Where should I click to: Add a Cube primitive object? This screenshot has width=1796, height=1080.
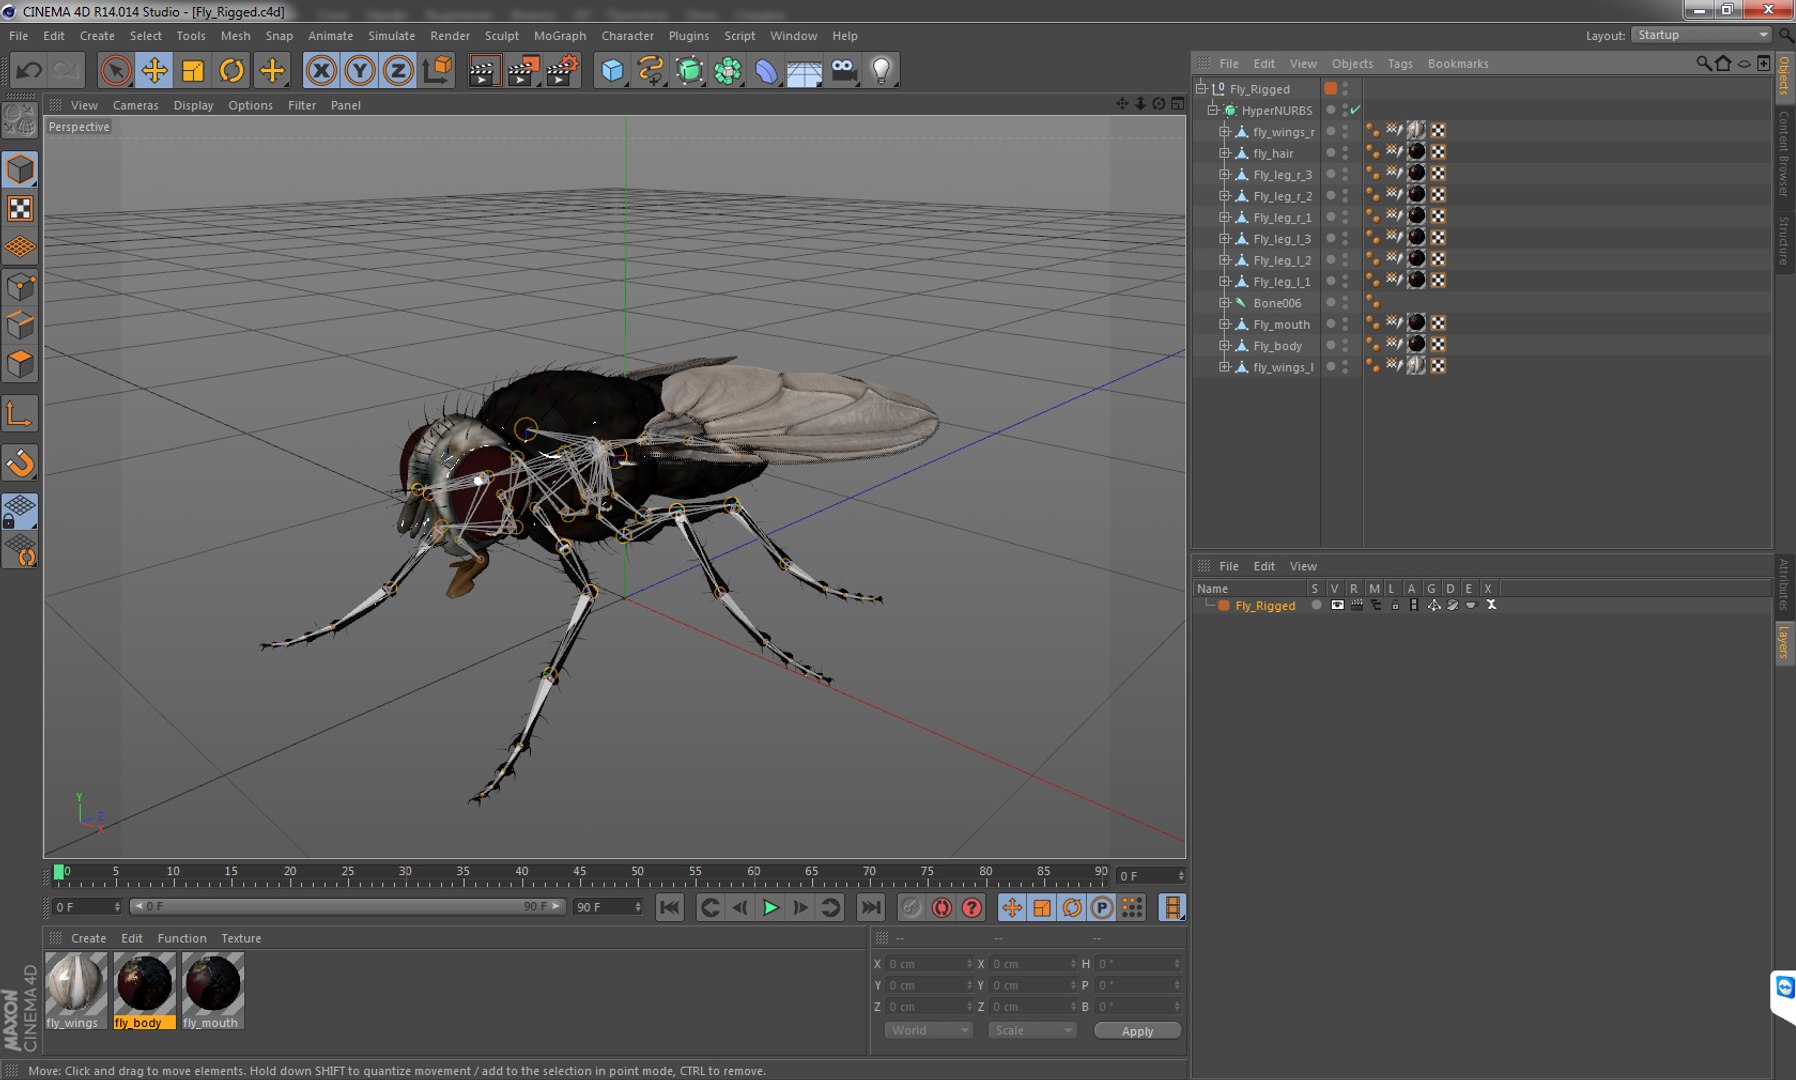coord(612,70)
